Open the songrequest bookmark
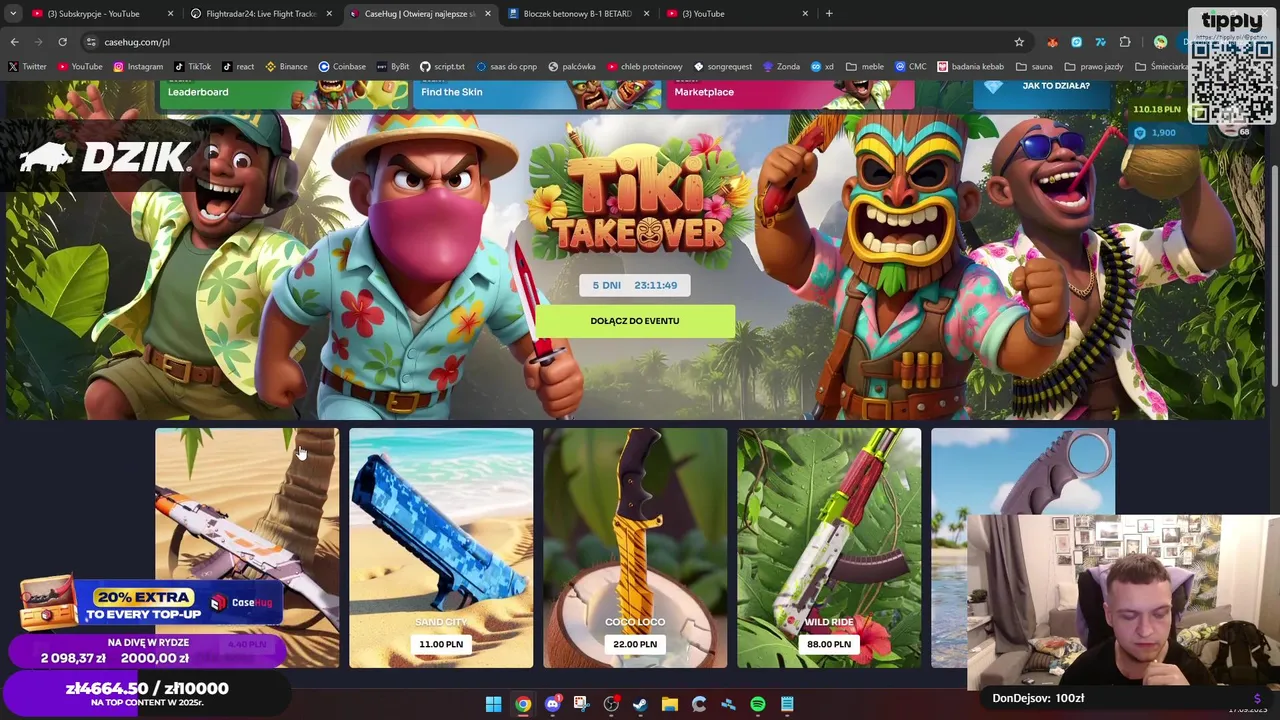This screenshot has width=1280, height=720. 723,67
